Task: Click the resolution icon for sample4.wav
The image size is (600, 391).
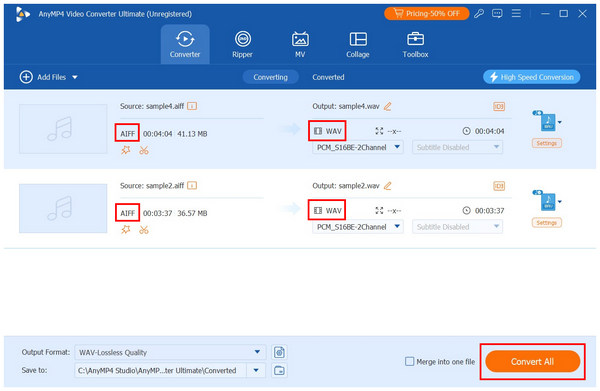Action: click(x=379, y=131)
